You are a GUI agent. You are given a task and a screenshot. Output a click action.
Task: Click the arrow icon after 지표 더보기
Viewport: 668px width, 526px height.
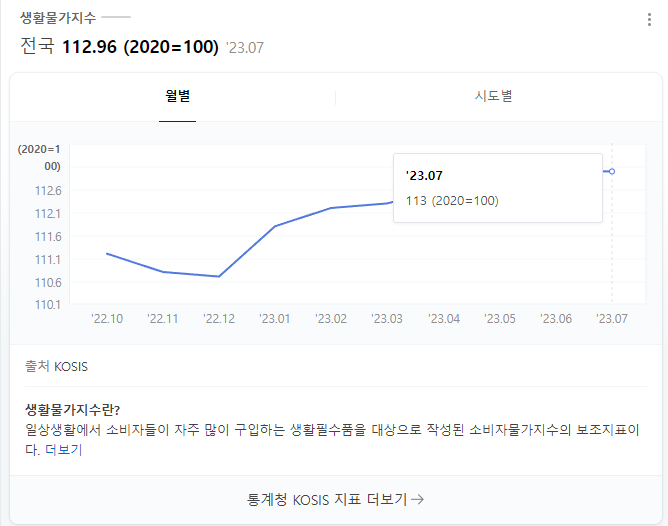[418, 499]
